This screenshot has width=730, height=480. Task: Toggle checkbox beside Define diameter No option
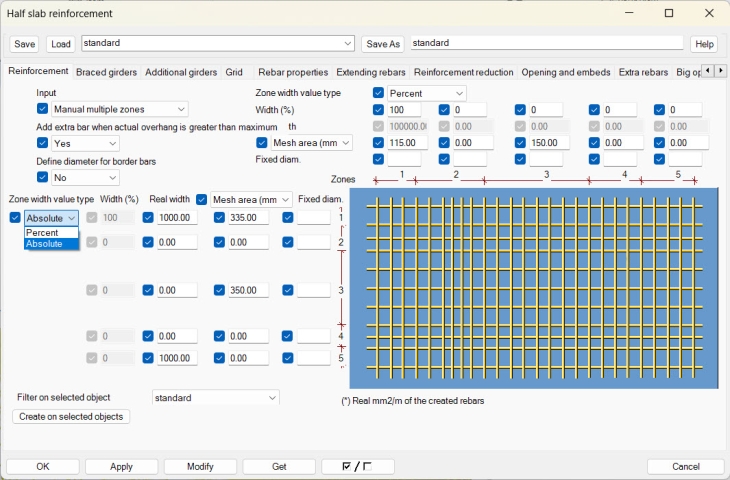coord(43,177)
